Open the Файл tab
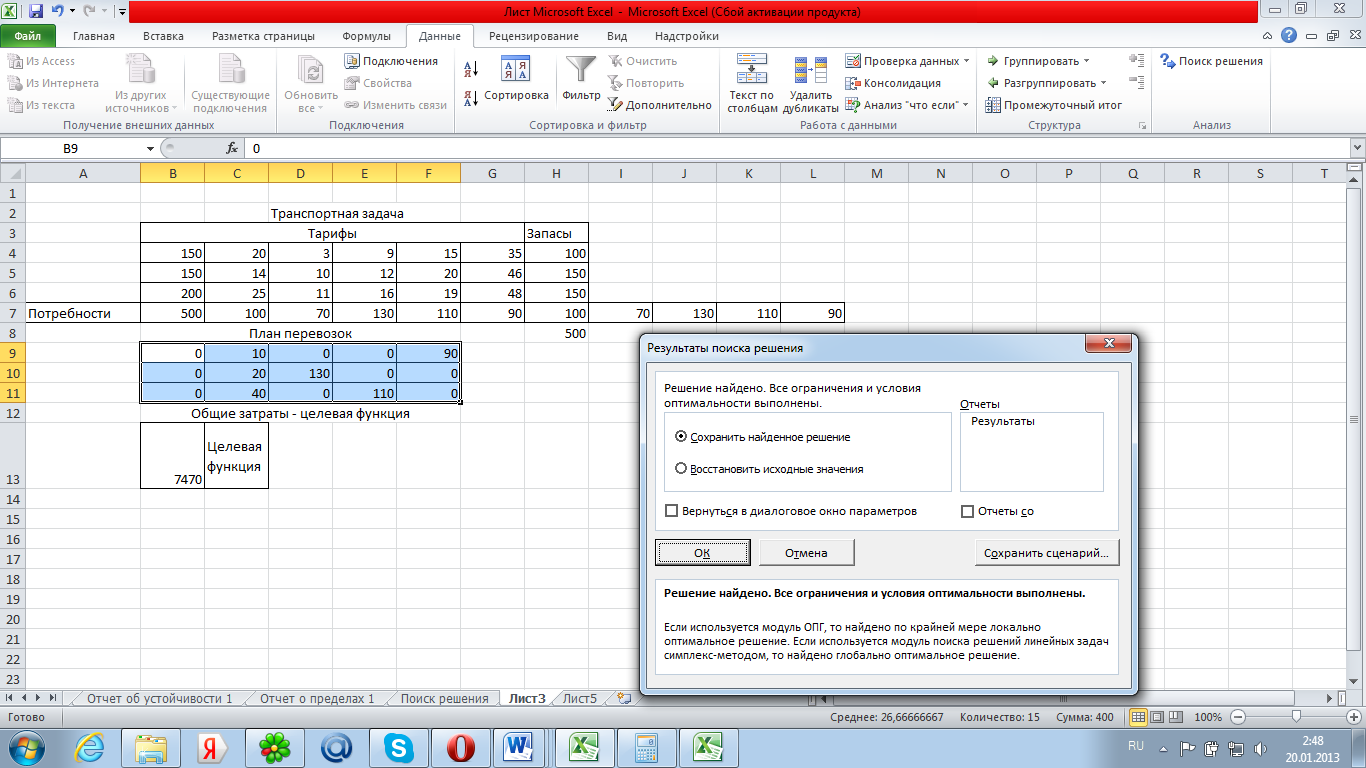 click(28, 36)
